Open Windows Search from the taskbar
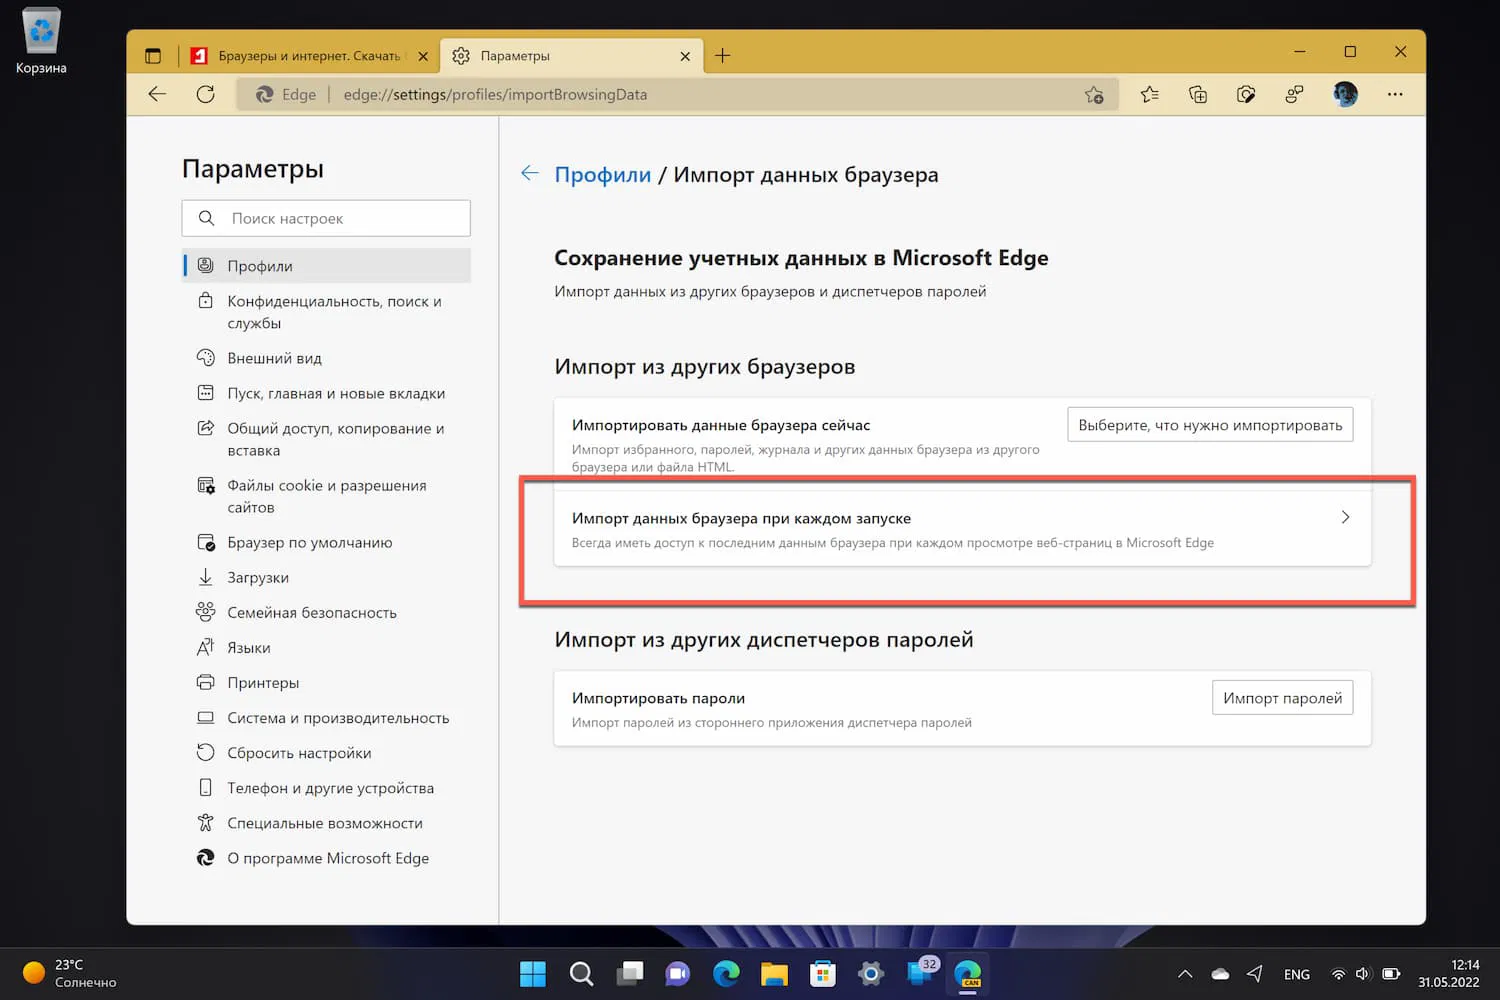1500x1000 pixels. pos(581,973)
